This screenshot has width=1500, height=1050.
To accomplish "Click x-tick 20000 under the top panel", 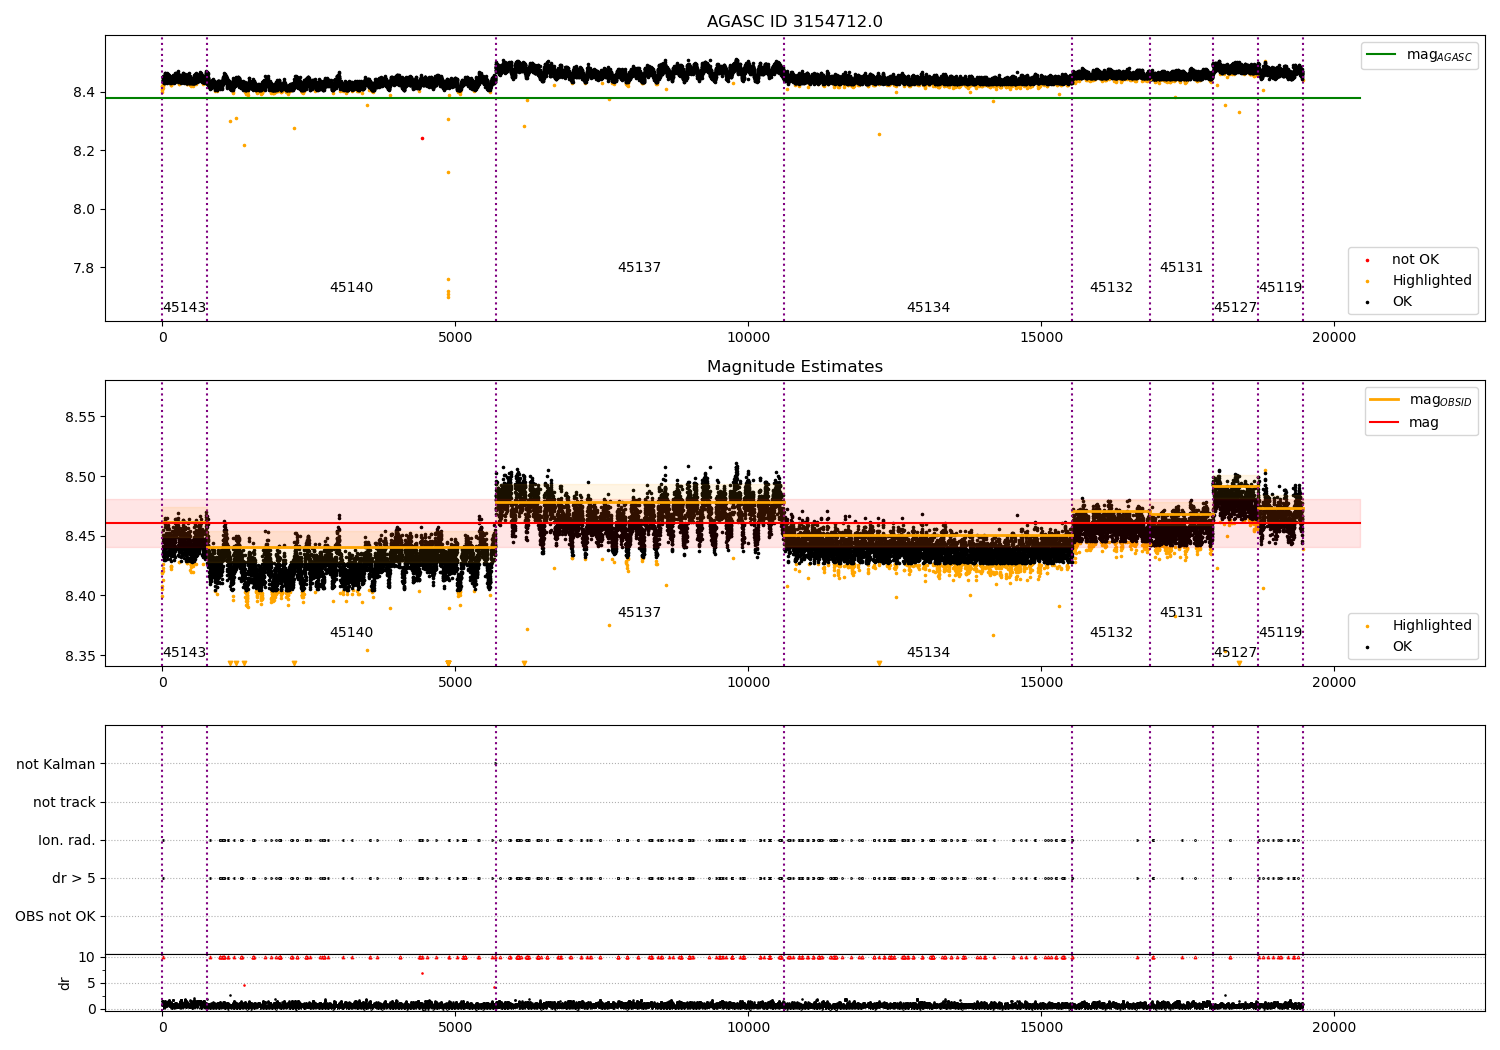I will click(1334, 338).
